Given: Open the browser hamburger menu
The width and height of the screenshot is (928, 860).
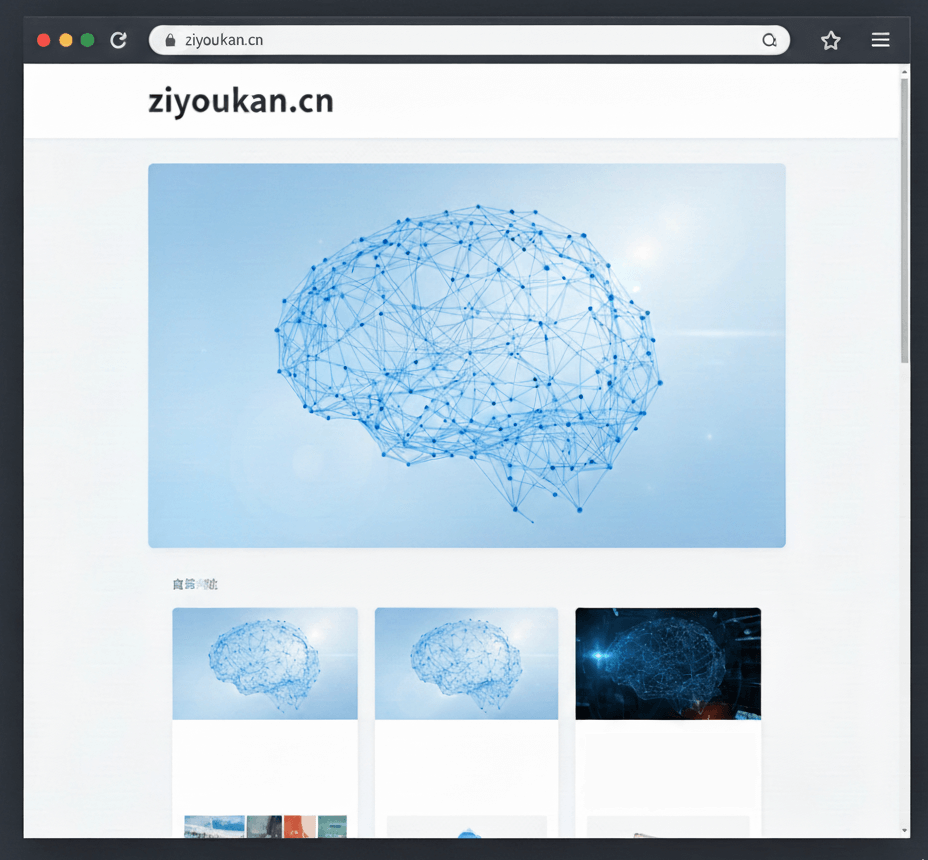Looking at the screenshot, I should [x=880, y=40].
